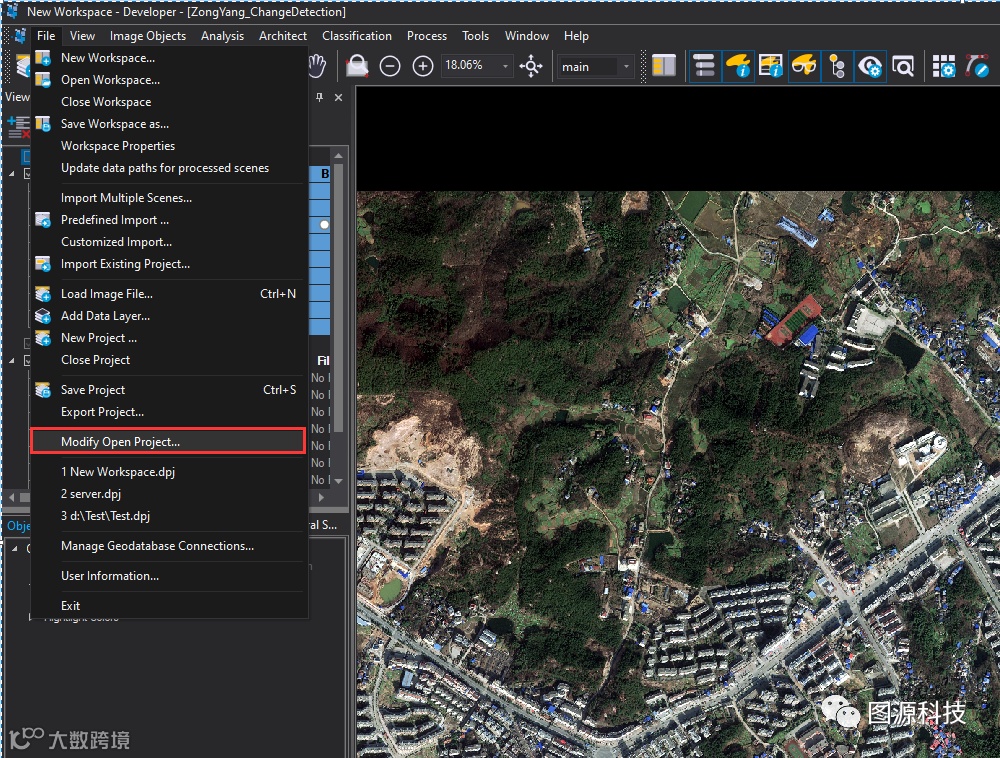The height and width of the screenshot is (758, 1000).
Task: Open the Feature View eye icon
Action: [x=870, y=66]
